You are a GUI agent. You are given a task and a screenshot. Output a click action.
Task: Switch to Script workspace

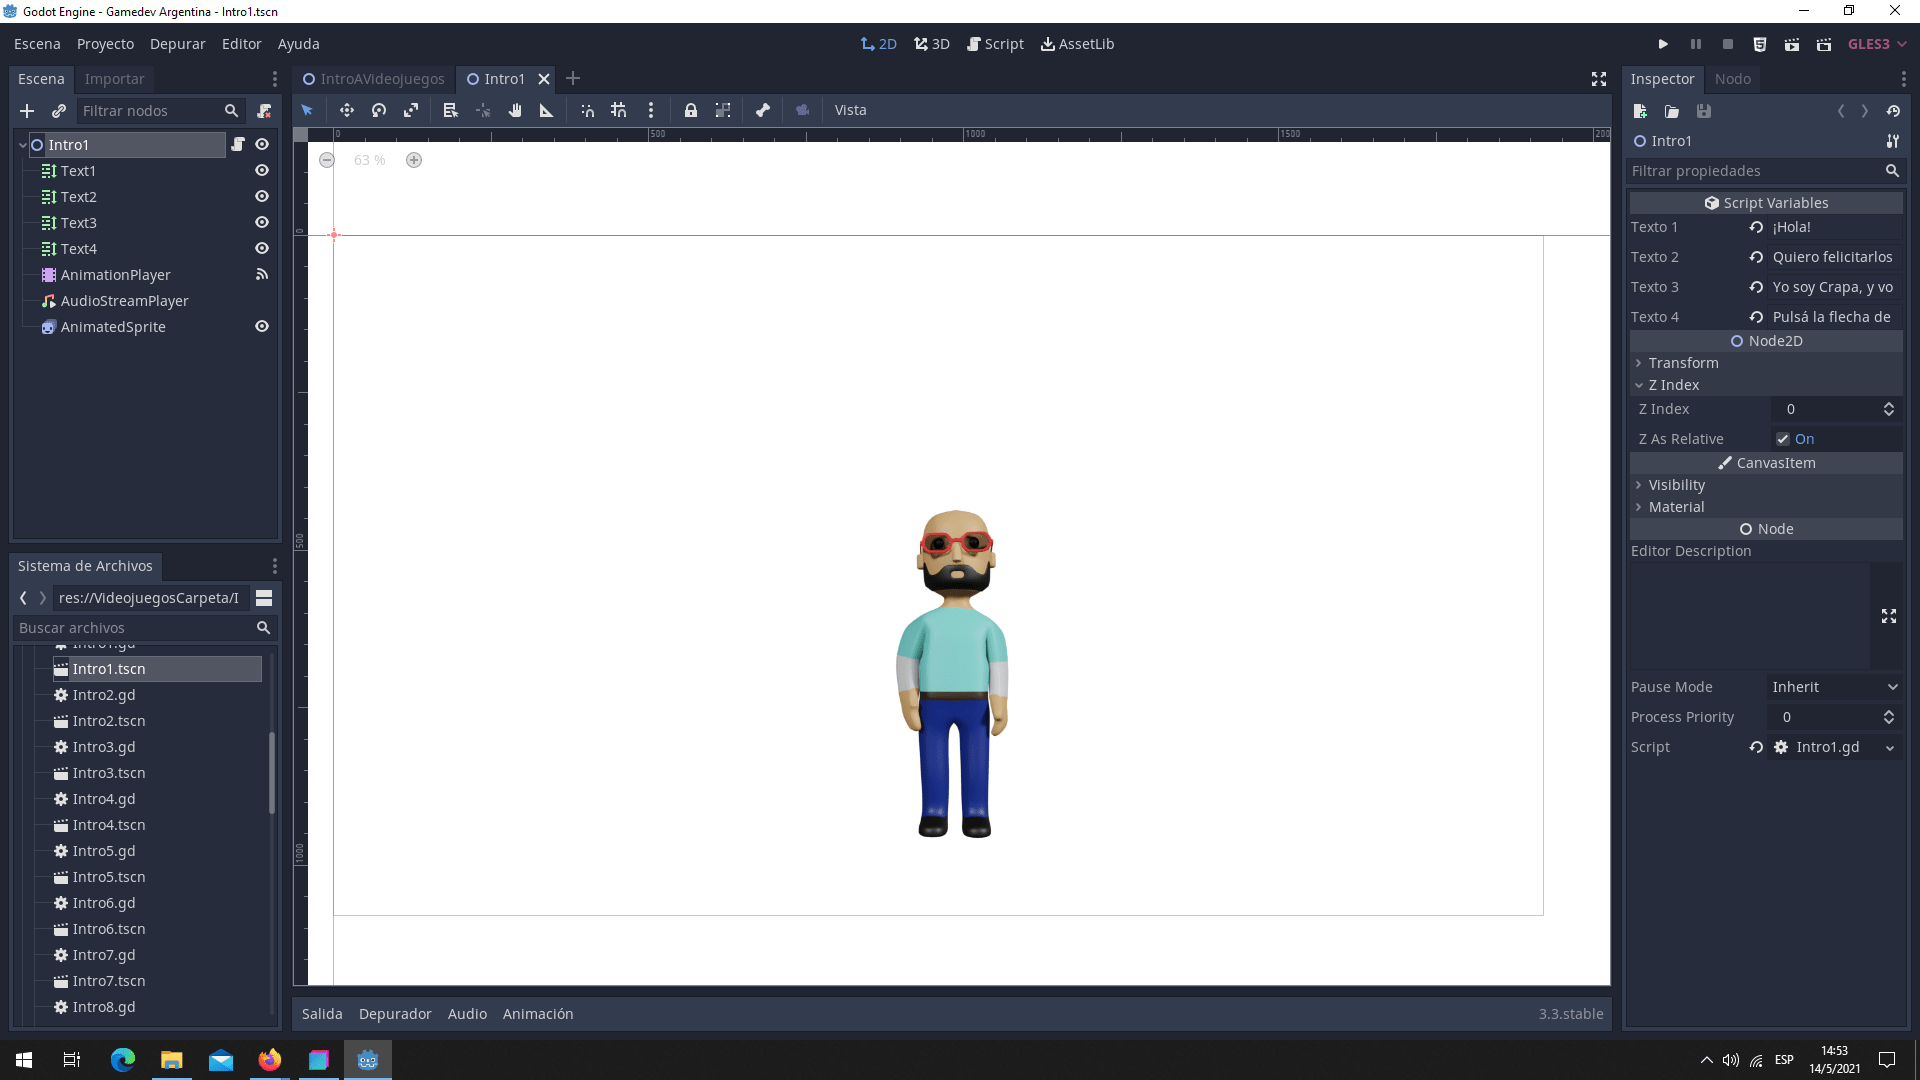(x=995, y=44)
